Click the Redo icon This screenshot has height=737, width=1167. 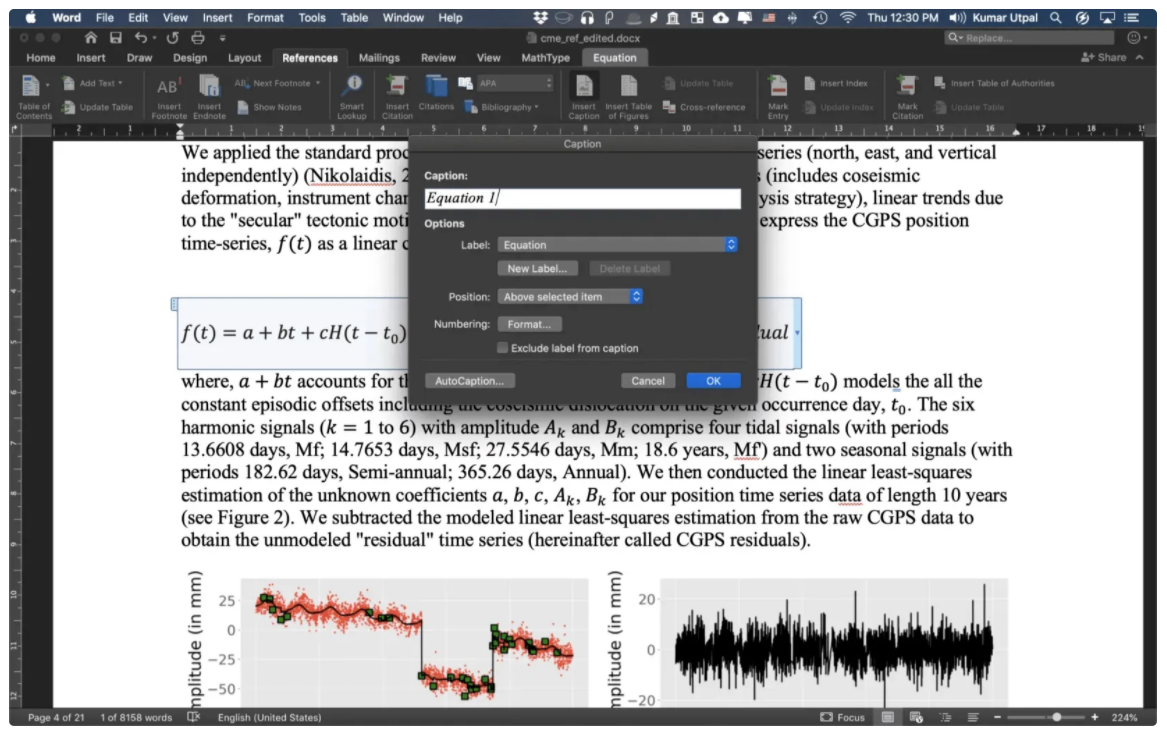point(173,37)
